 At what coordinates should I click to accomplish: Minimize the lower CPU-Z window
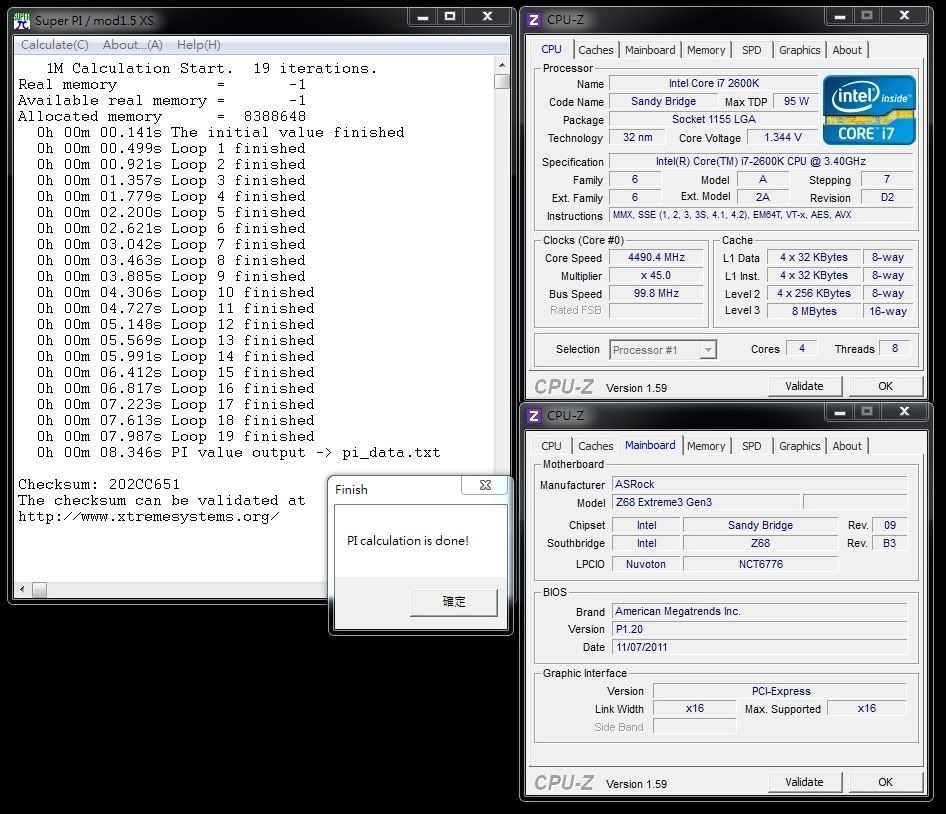pyautogui.click(x=839, y=412)
